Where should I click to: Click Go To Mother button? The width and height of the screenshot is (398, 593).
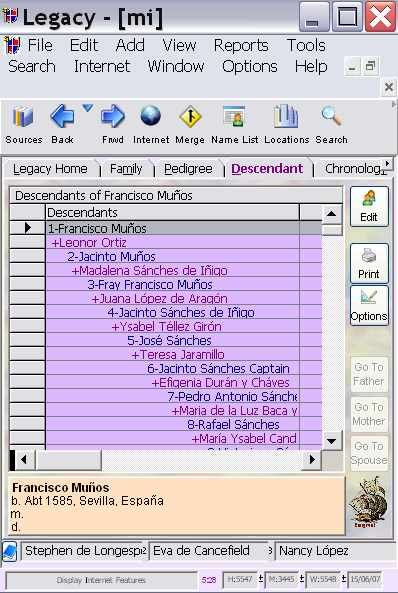click(369, 414)
